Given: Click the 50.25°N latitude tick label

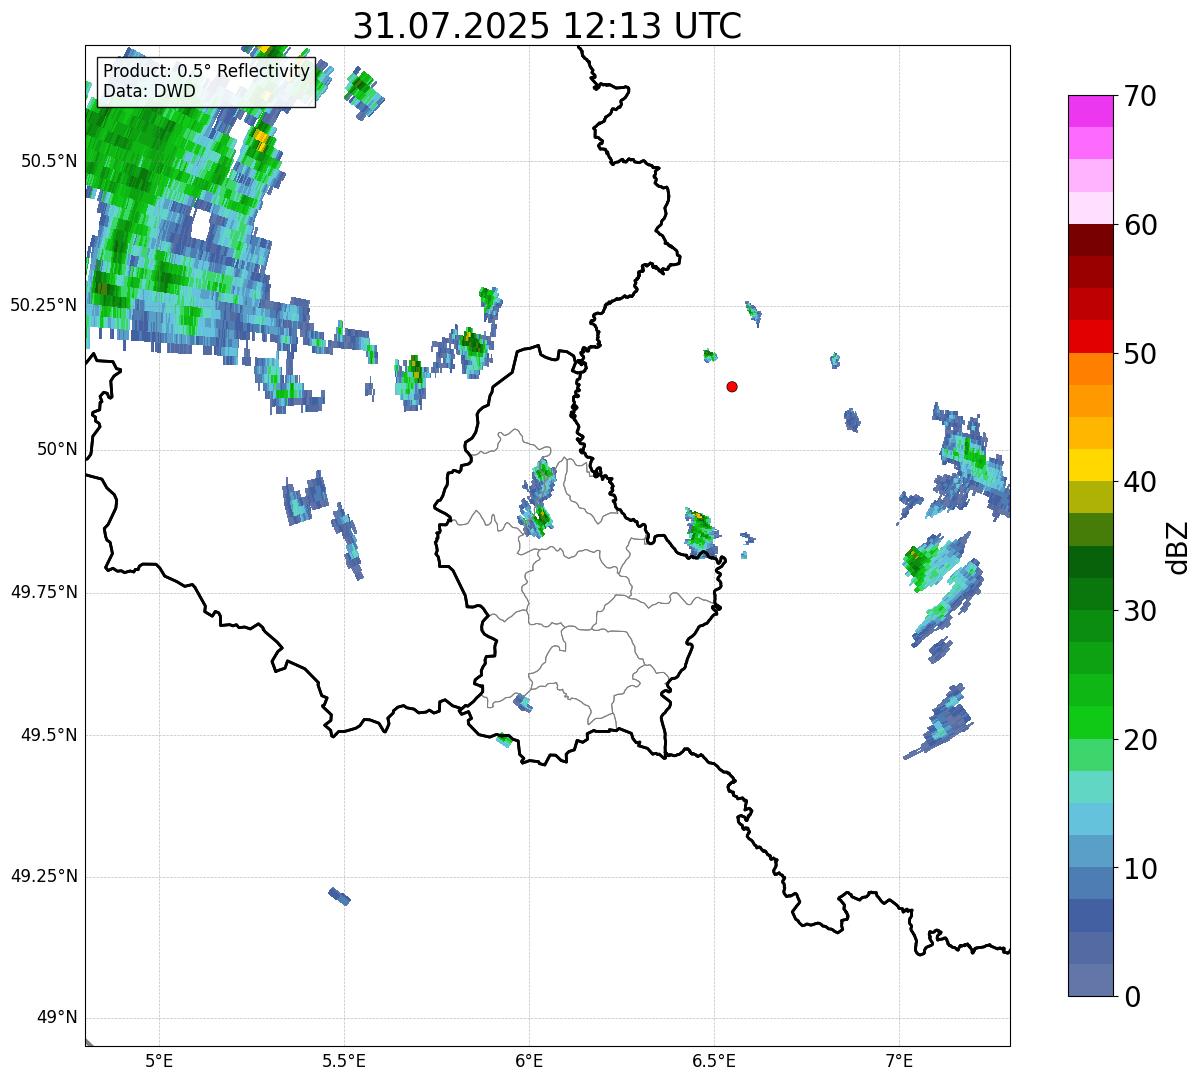Looking at the screenshot, I should 44,305.
